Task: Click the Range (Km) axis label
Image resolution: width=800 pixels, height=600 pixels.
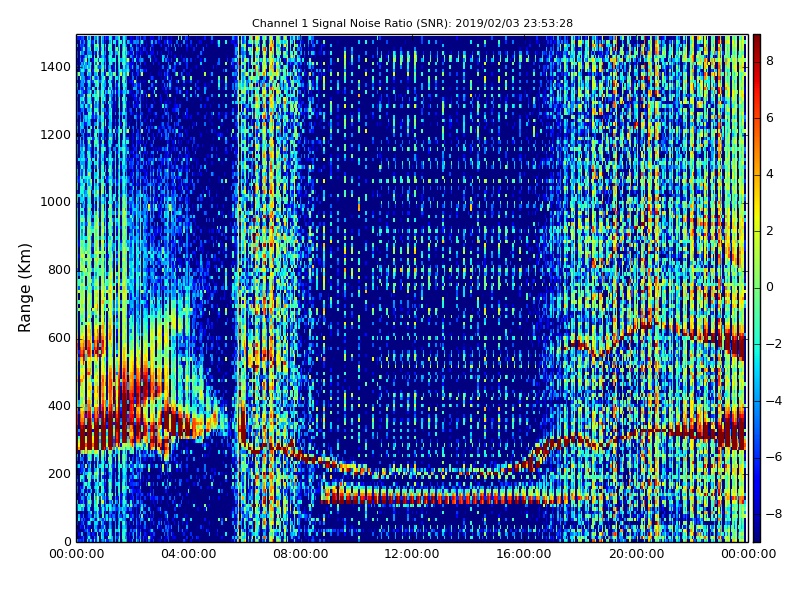Action: 24,288
